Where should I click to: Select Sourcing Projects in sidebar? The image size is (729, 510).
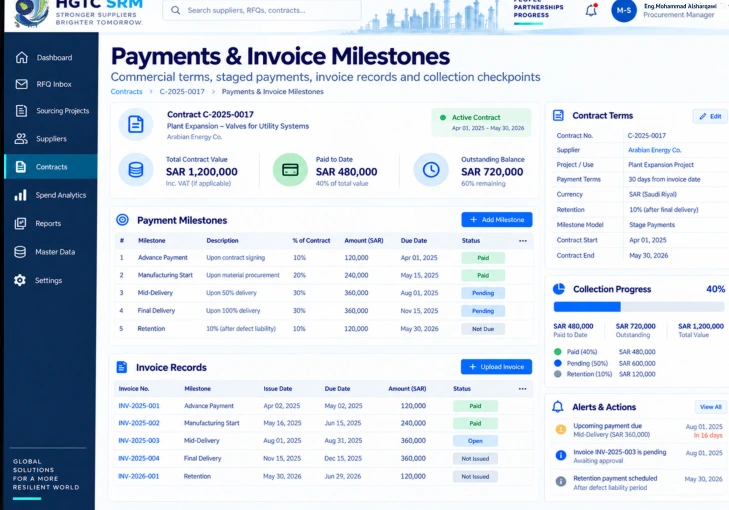tap(51, 111)
